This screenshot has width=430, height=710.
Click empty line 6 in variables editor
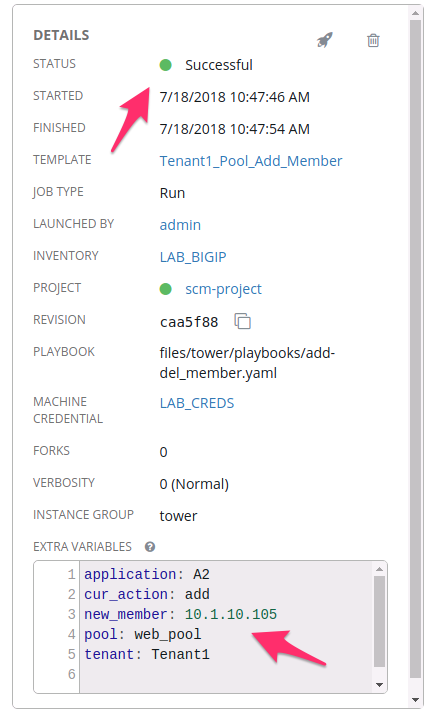pyautogui.click(x=226, y=675)
